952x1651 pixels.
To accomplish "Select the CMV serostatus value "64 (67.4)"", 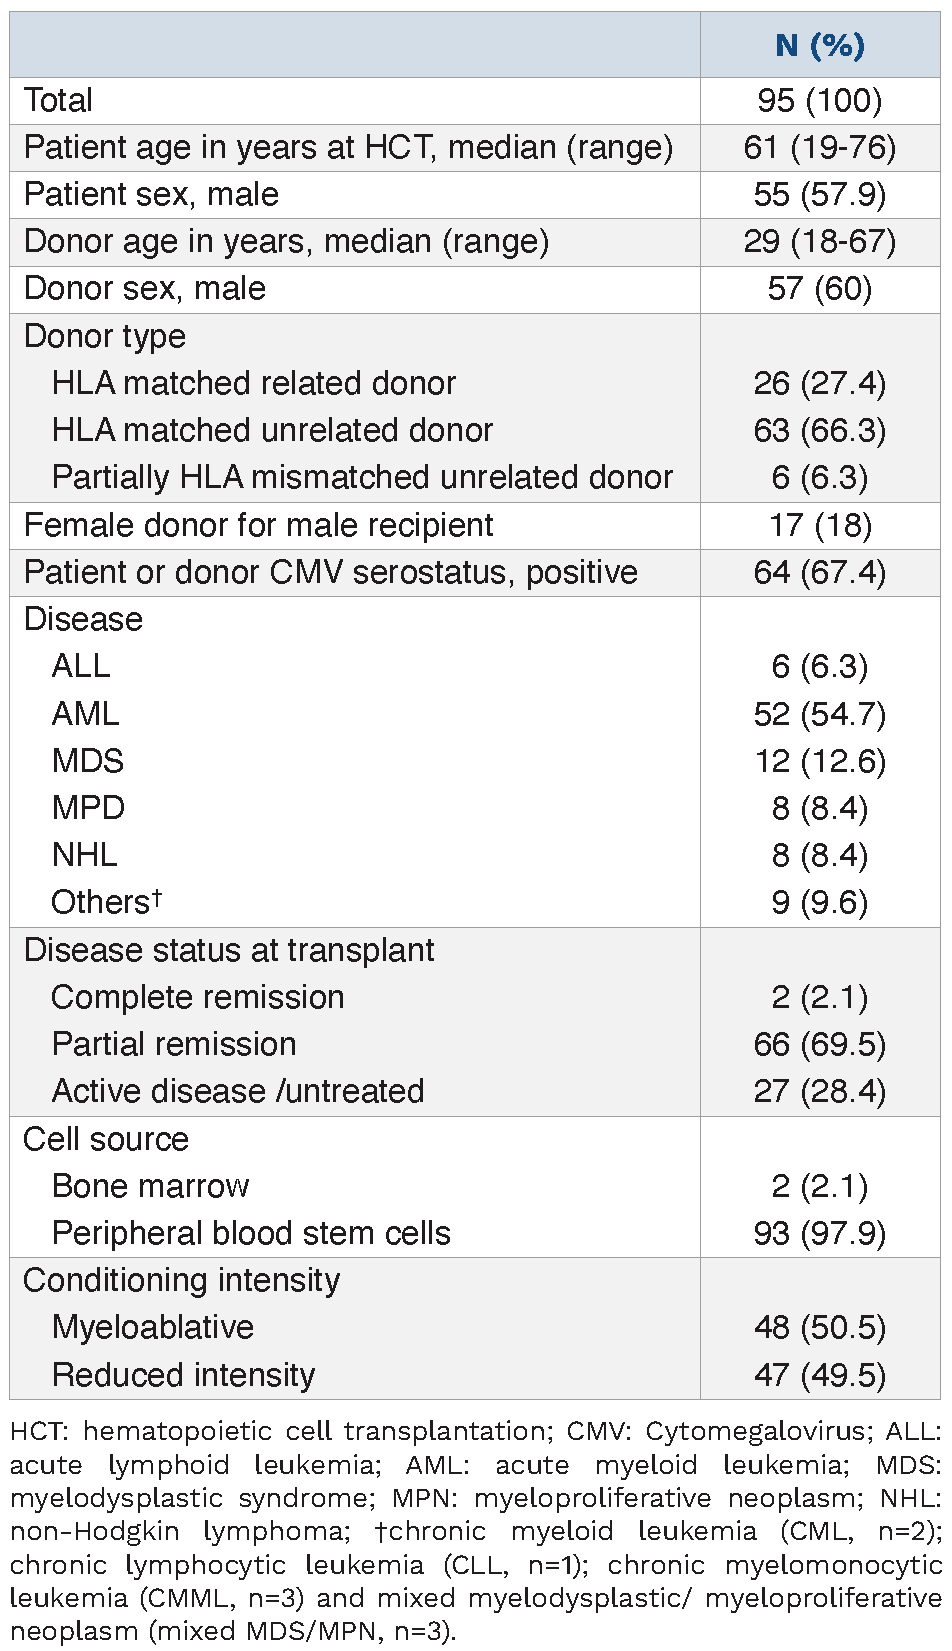I will point(819,572).
